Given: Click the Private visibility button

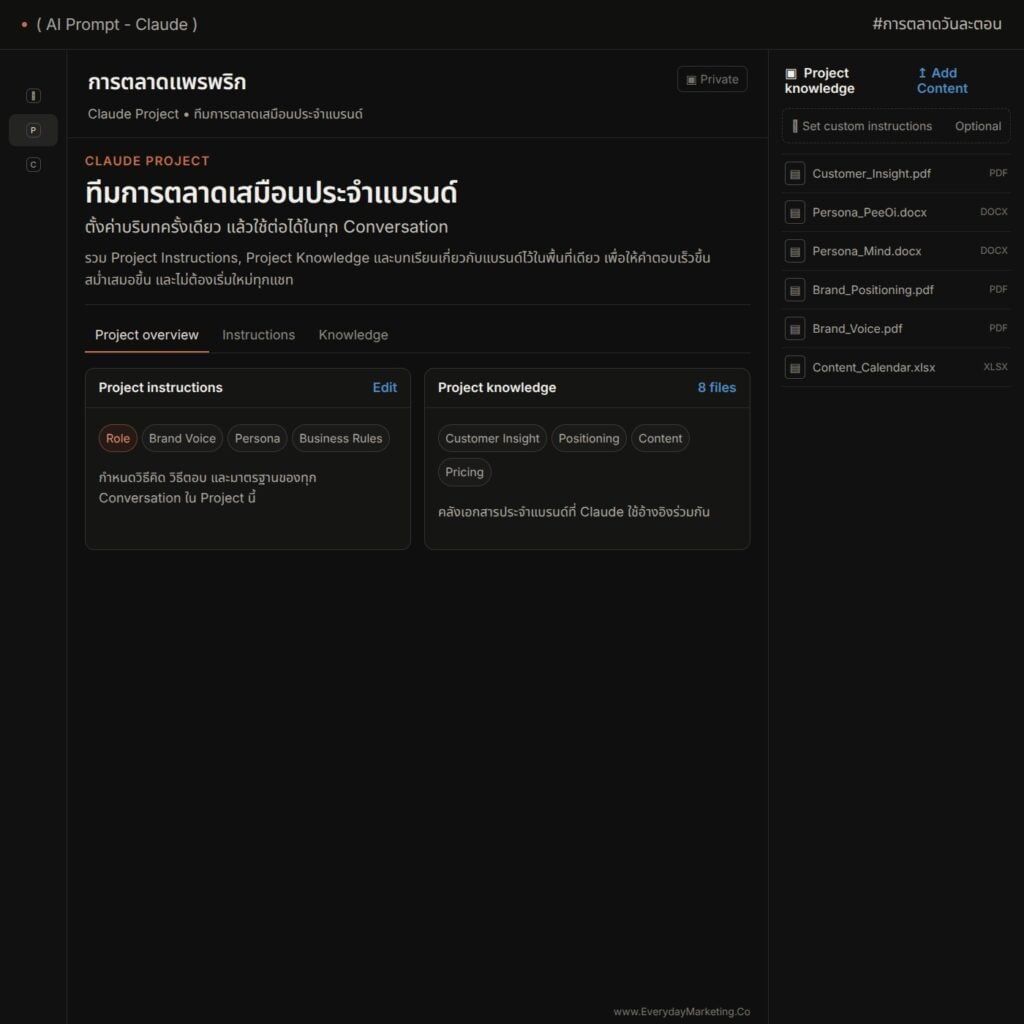Looking at the screenshot, I should [x=712, y=80].
